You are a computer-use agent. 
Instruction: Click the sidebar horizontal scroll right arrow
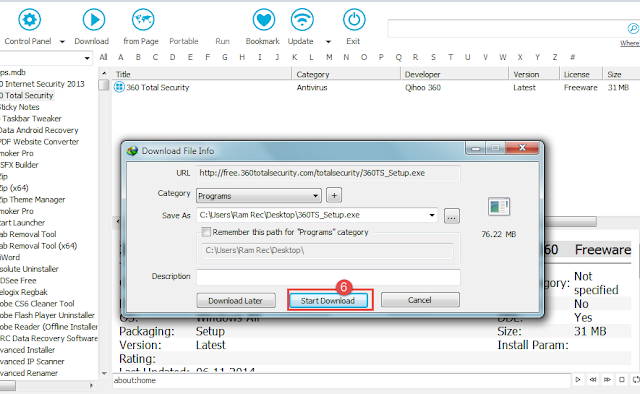[x=91, y=385]
